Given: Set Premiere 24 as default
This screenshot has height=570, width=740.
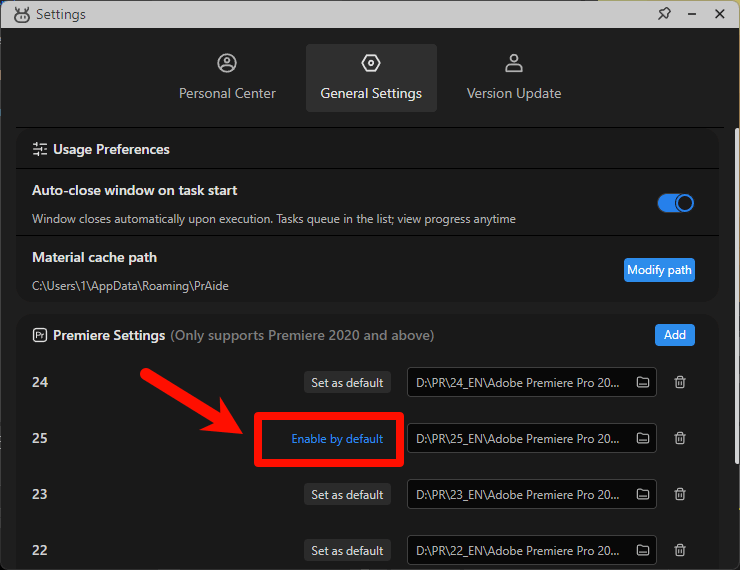Looking at the screenshot, I should tap(347, 382).
